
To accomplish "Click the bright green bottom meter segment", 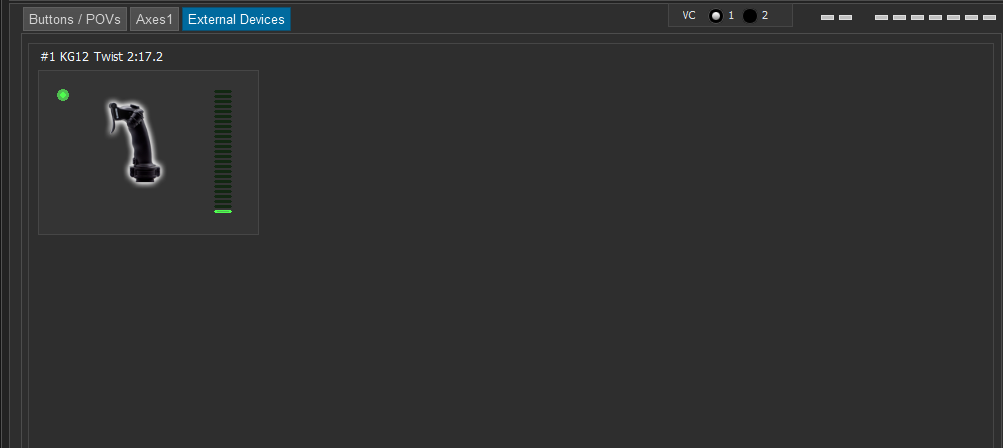I will tap(223, 211).
